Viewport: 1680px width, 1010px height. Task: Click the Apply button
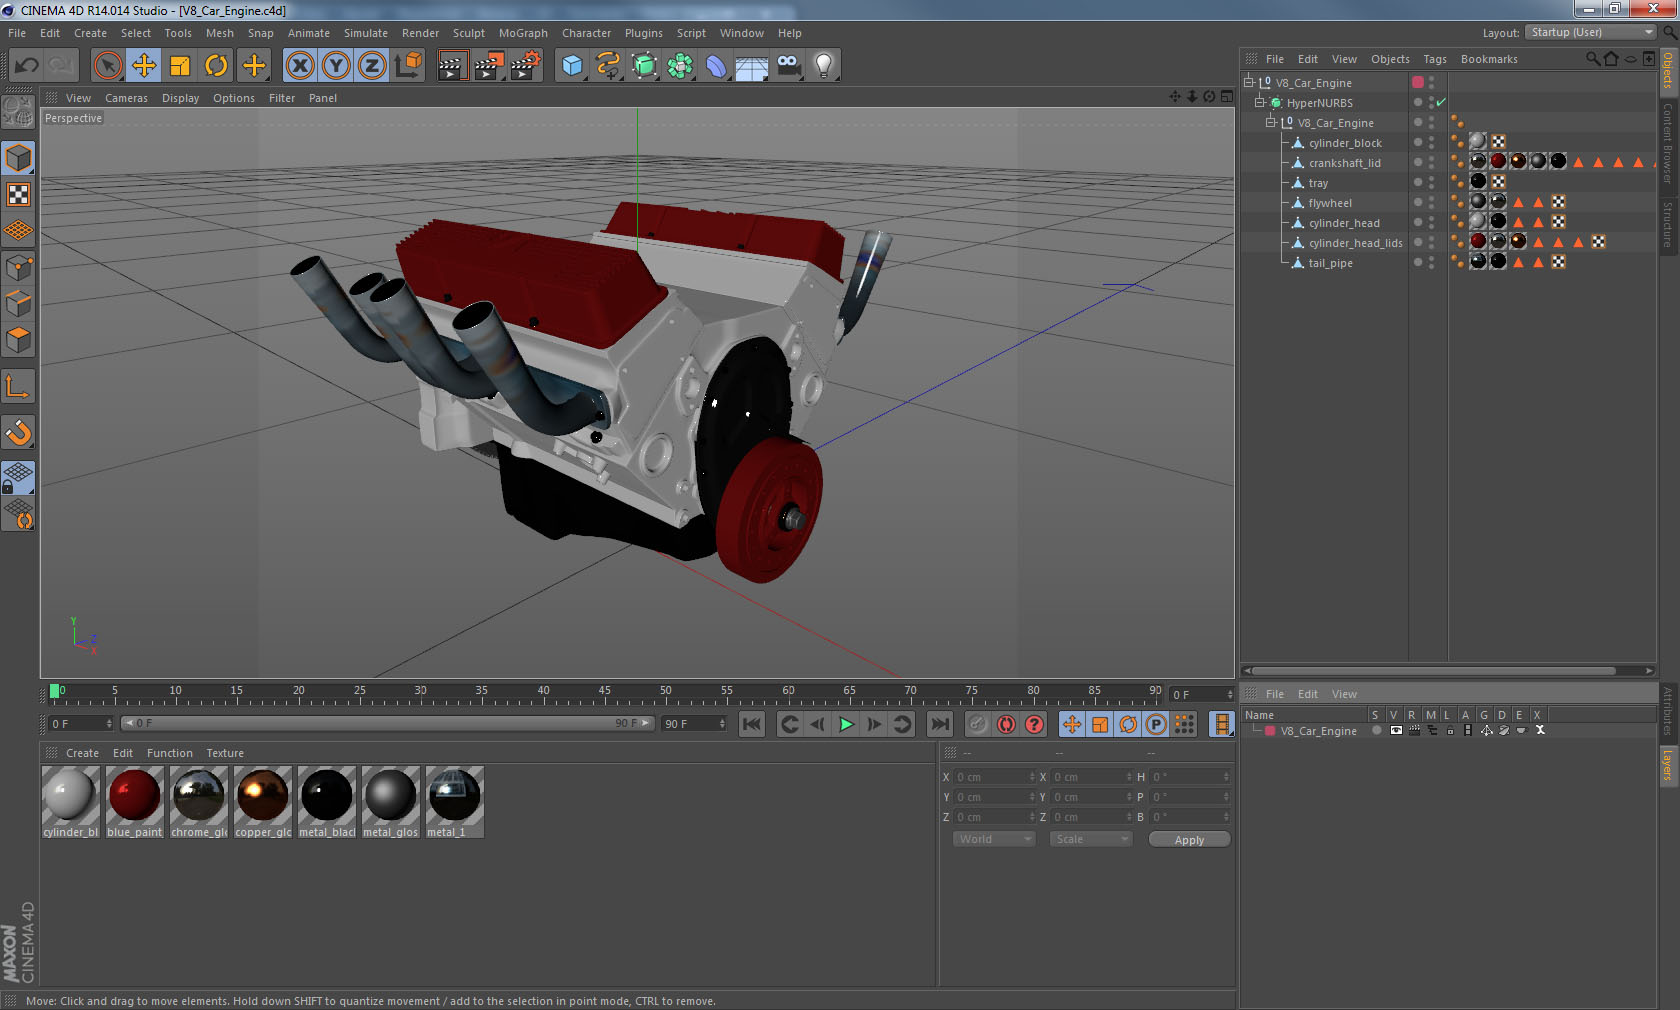[x=1189, y=840]
